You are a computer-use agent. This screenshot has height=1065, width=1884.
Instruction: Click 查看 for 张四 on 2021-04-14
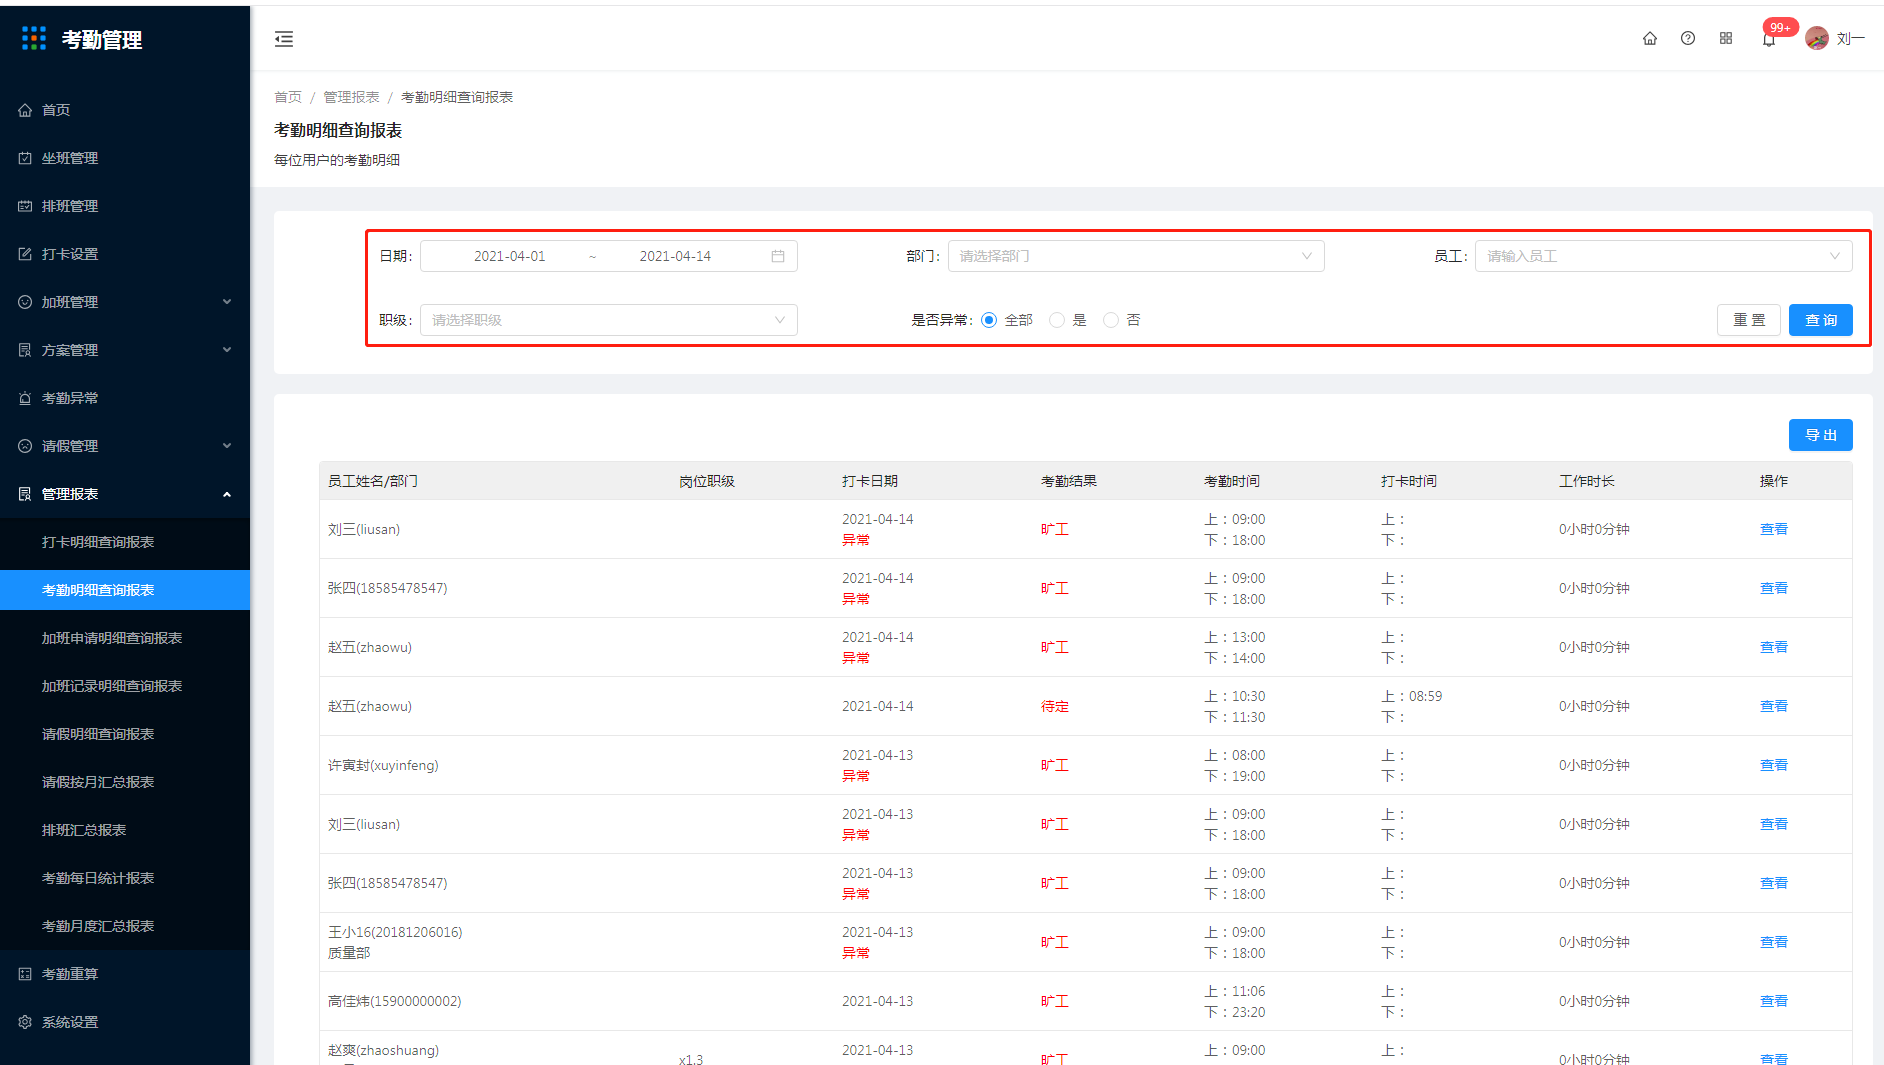click(1774, 588)
